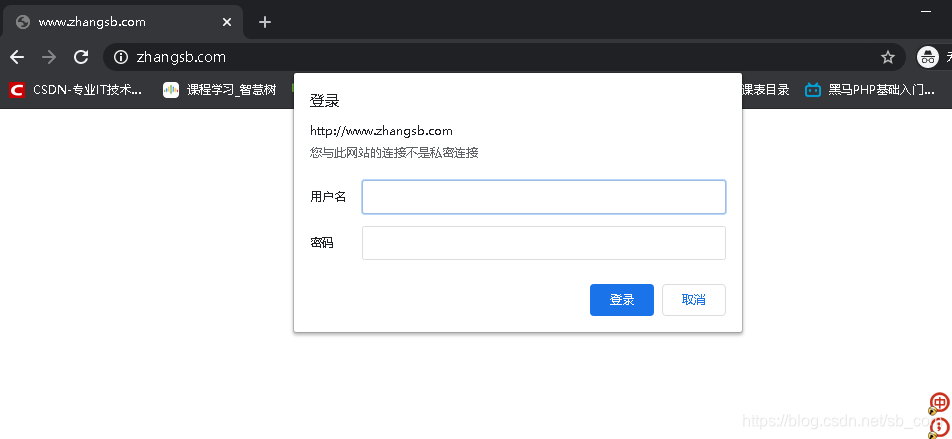Select the www.zhangsb.com tab

pyautogui.click(x=123, y=22)
